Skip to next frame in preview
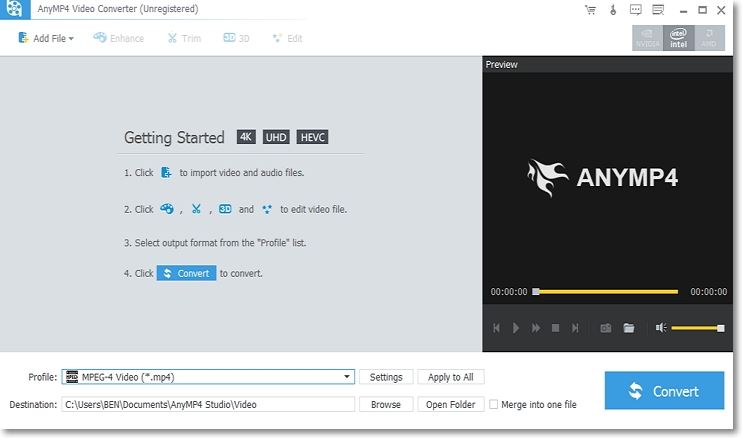 pos(575,328)
